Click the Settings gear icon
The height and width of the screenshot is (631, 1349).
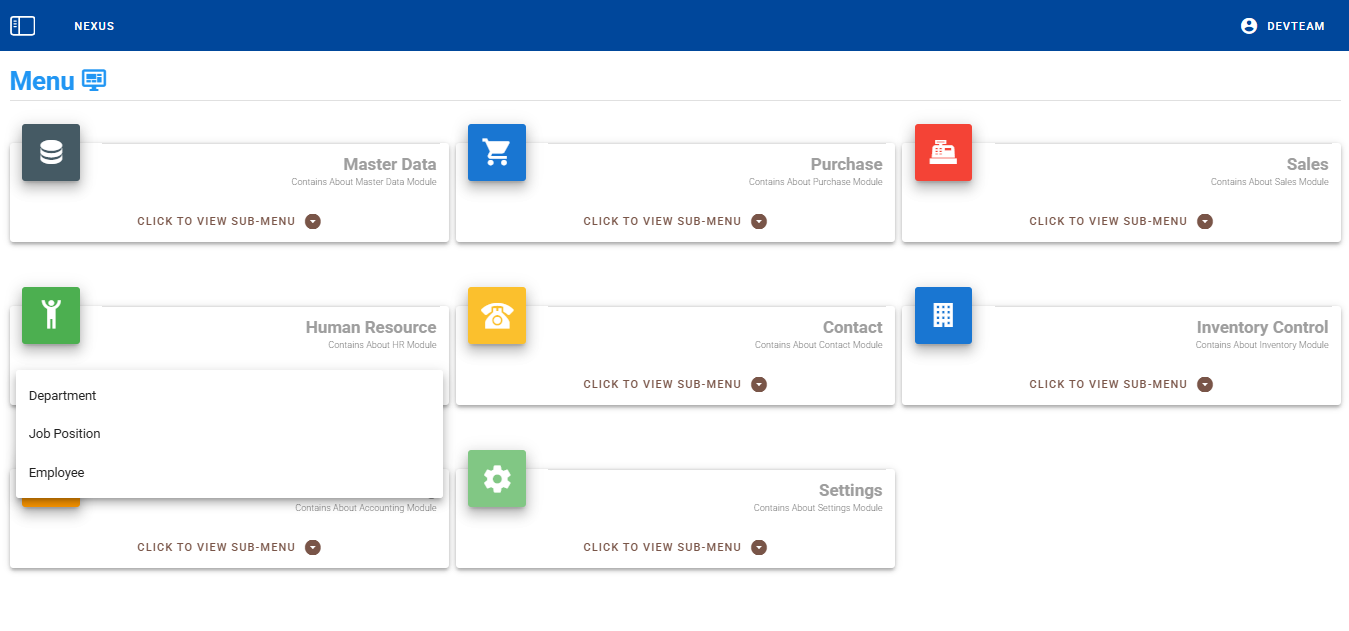coord(497,479)
